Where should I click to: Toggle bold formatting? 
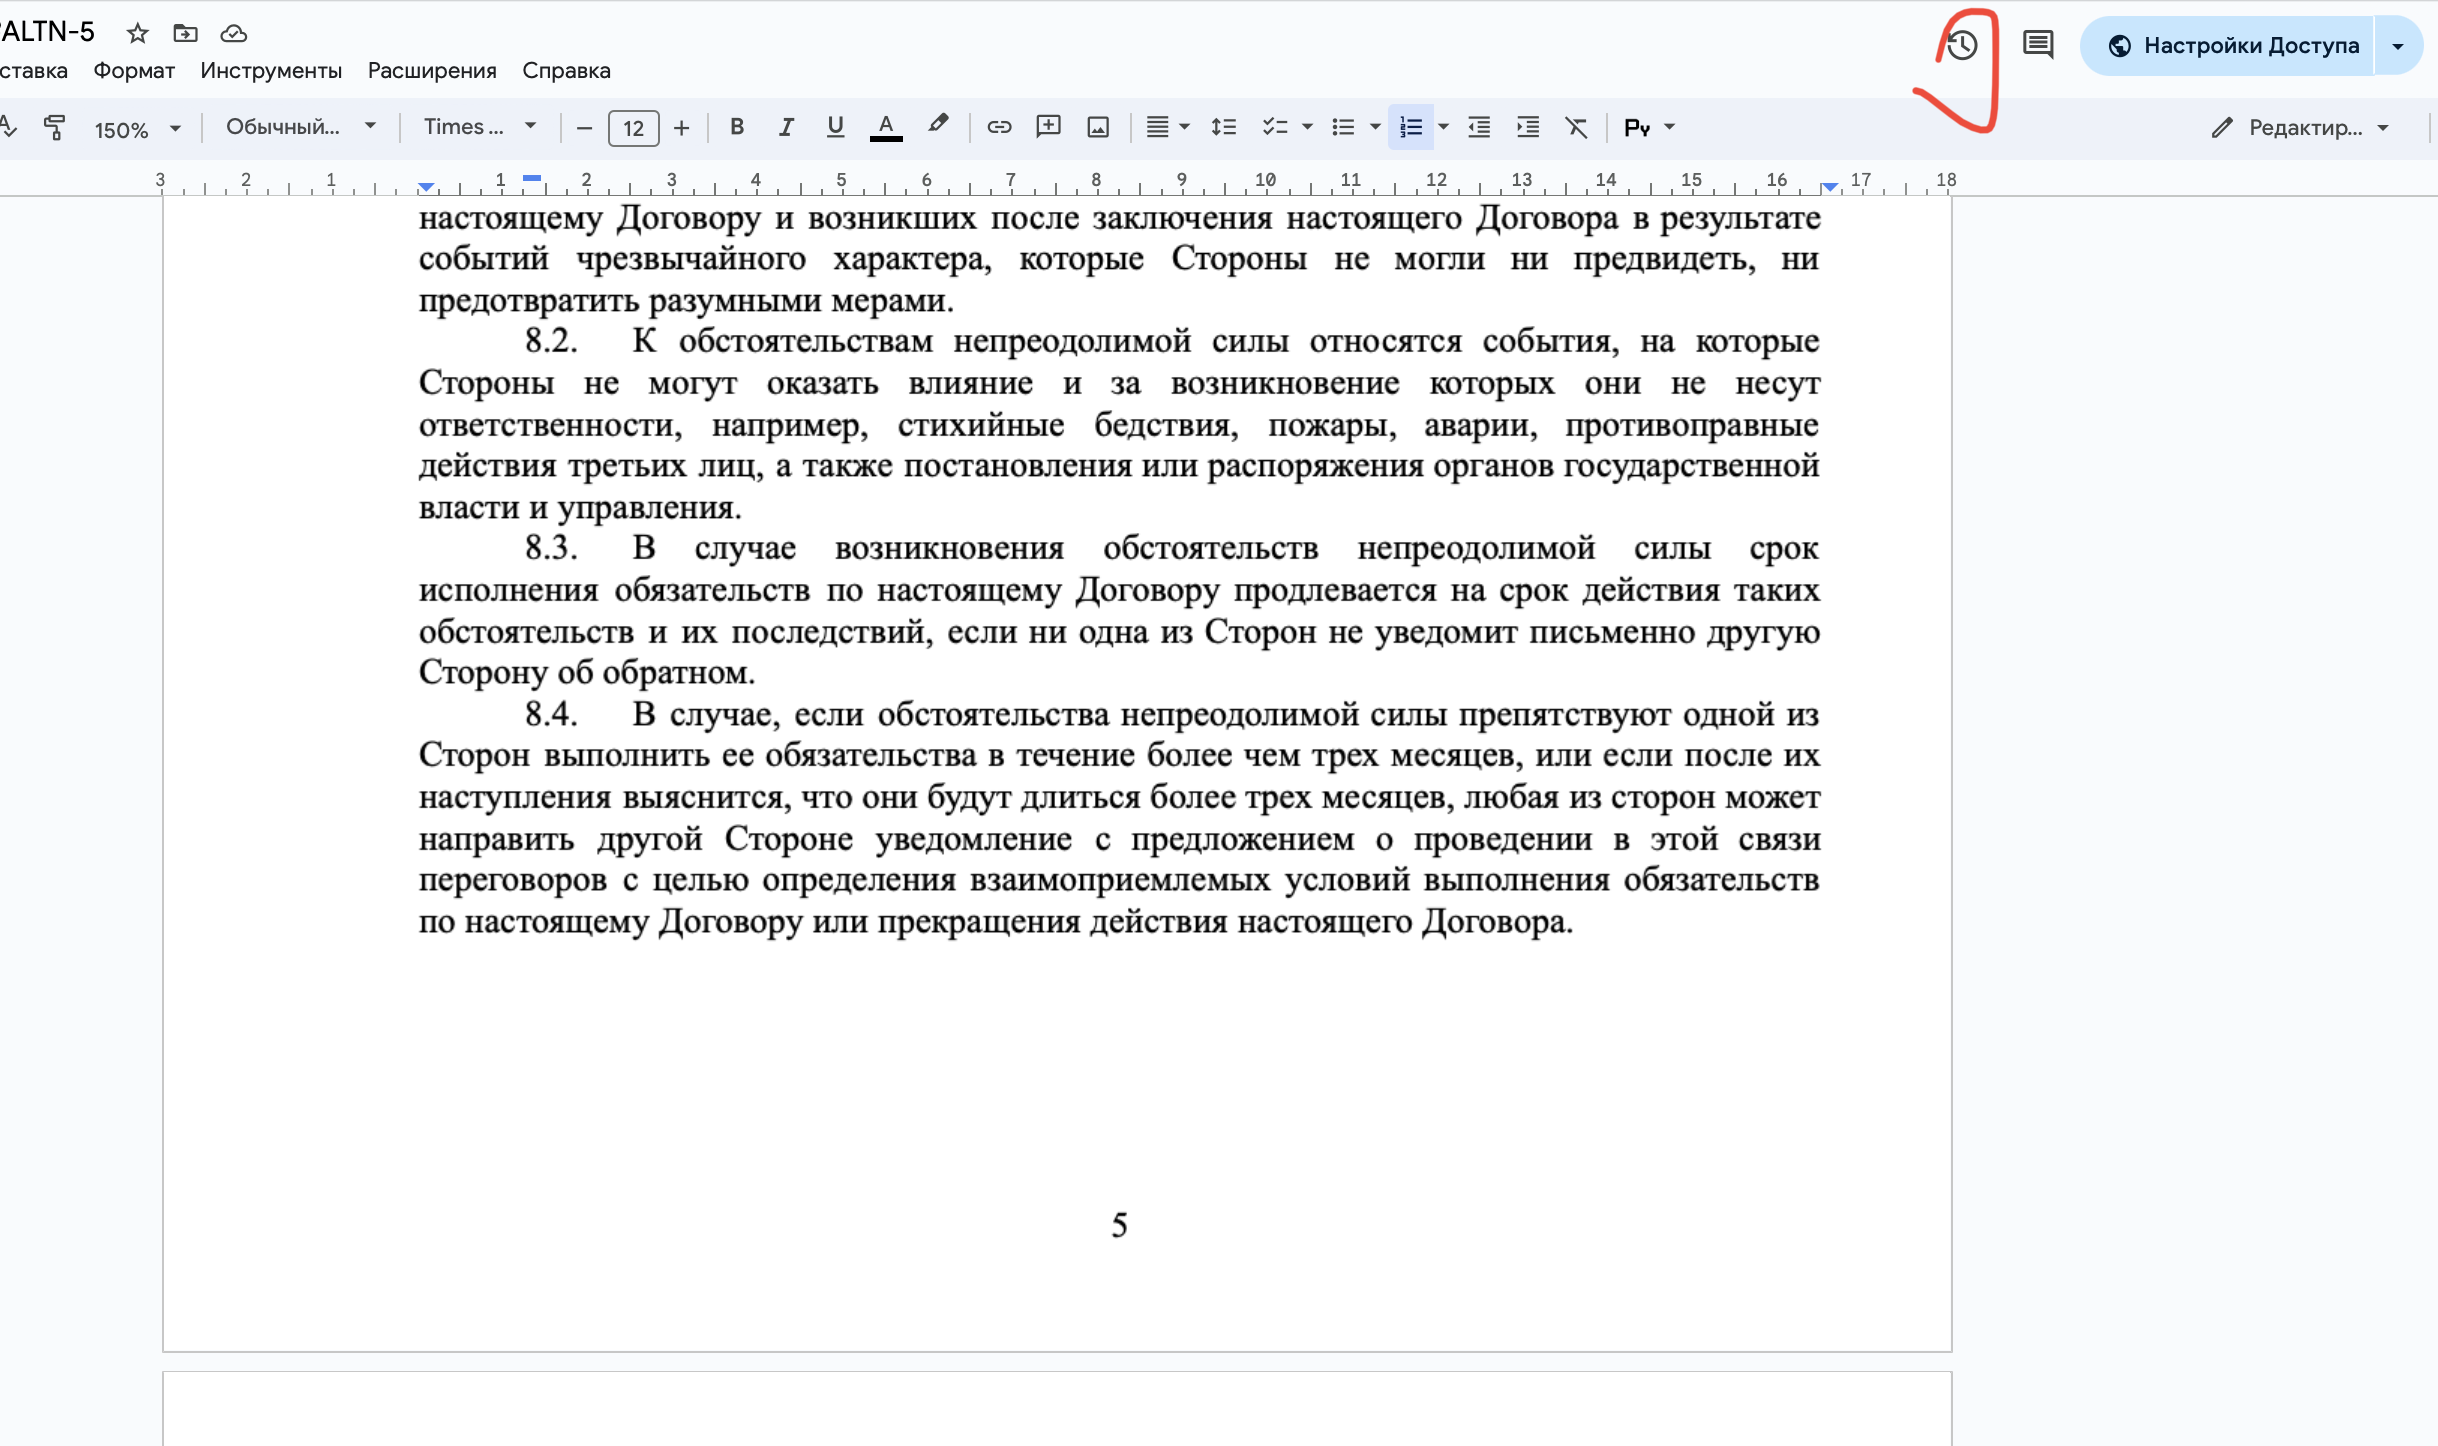click(x=737, y=127)
